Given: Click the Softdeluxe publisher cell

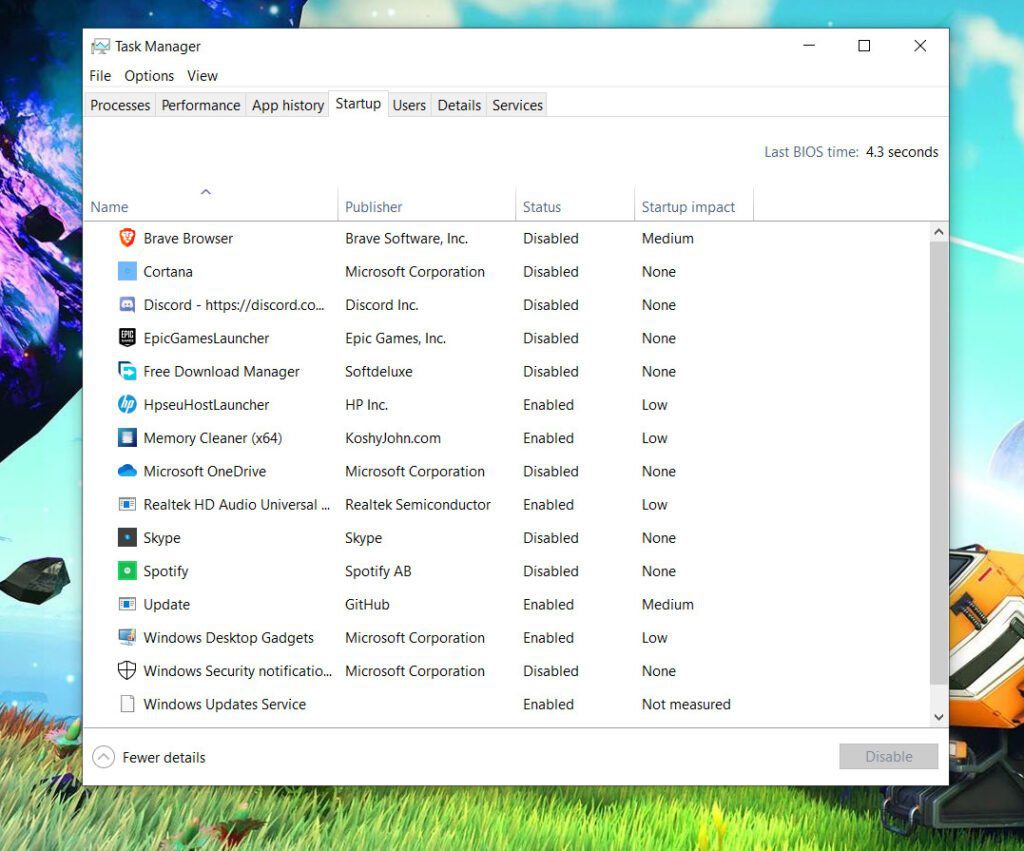Looking at the screenshot, I should 379,372.
